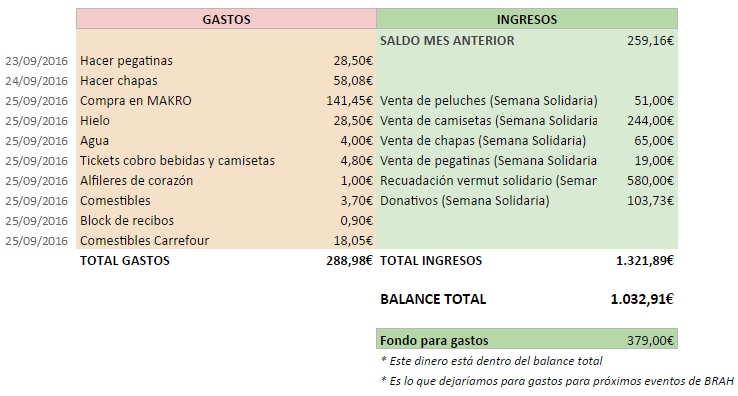Select the 141,45€ amount cell
The image size is (738, 396).
click(x=349, y=101)
